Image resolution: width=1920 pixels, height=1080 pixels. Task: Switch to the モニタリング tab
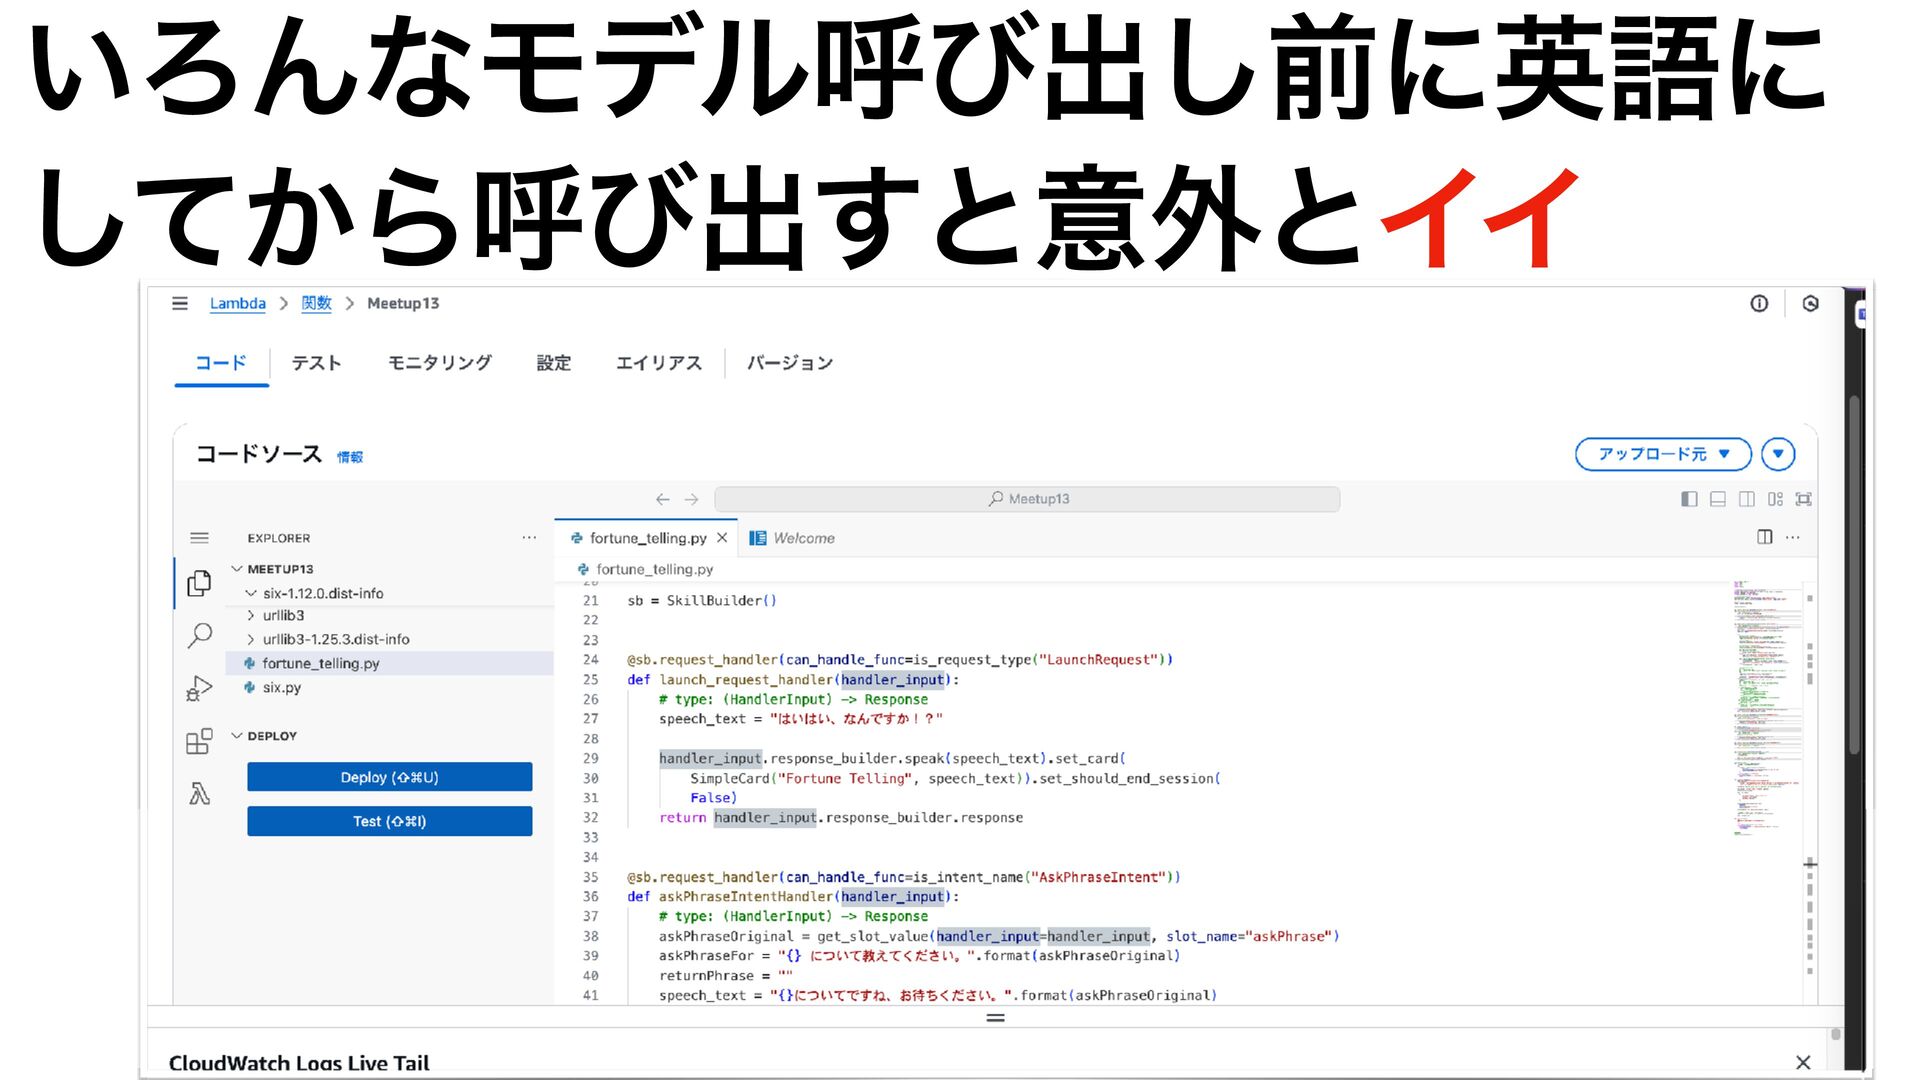click(439, 363)
